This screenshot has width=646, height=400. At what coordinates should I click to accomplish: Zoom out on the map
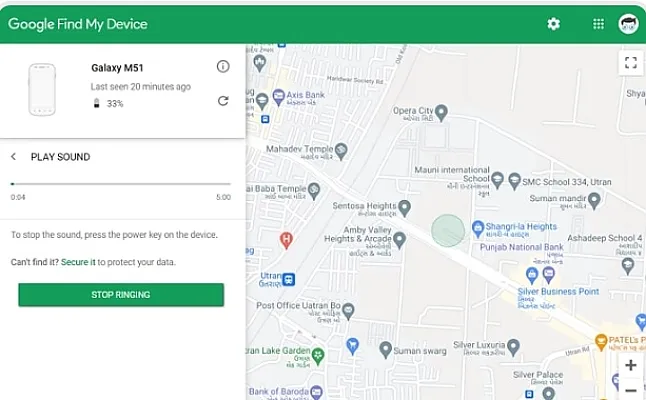coord(630,390)
